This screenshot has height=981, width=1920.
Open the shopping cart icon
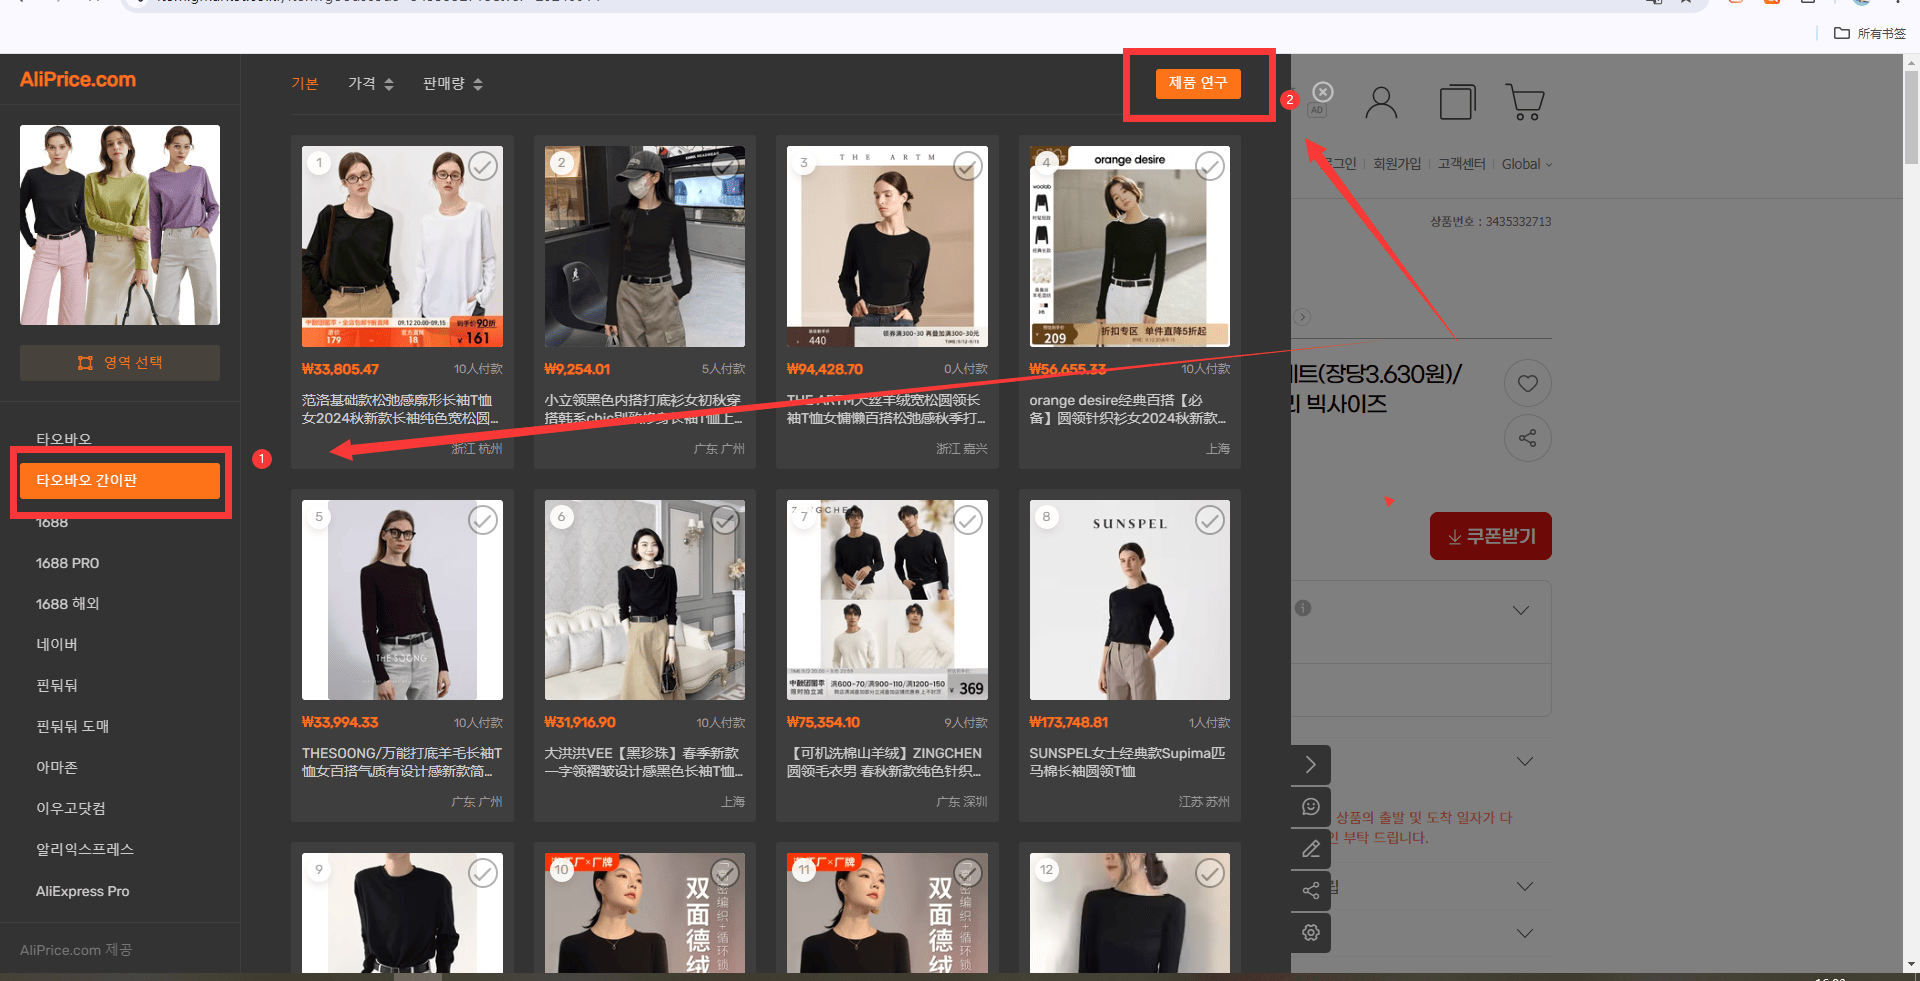pyautogui.click(x=1525, y=102)
